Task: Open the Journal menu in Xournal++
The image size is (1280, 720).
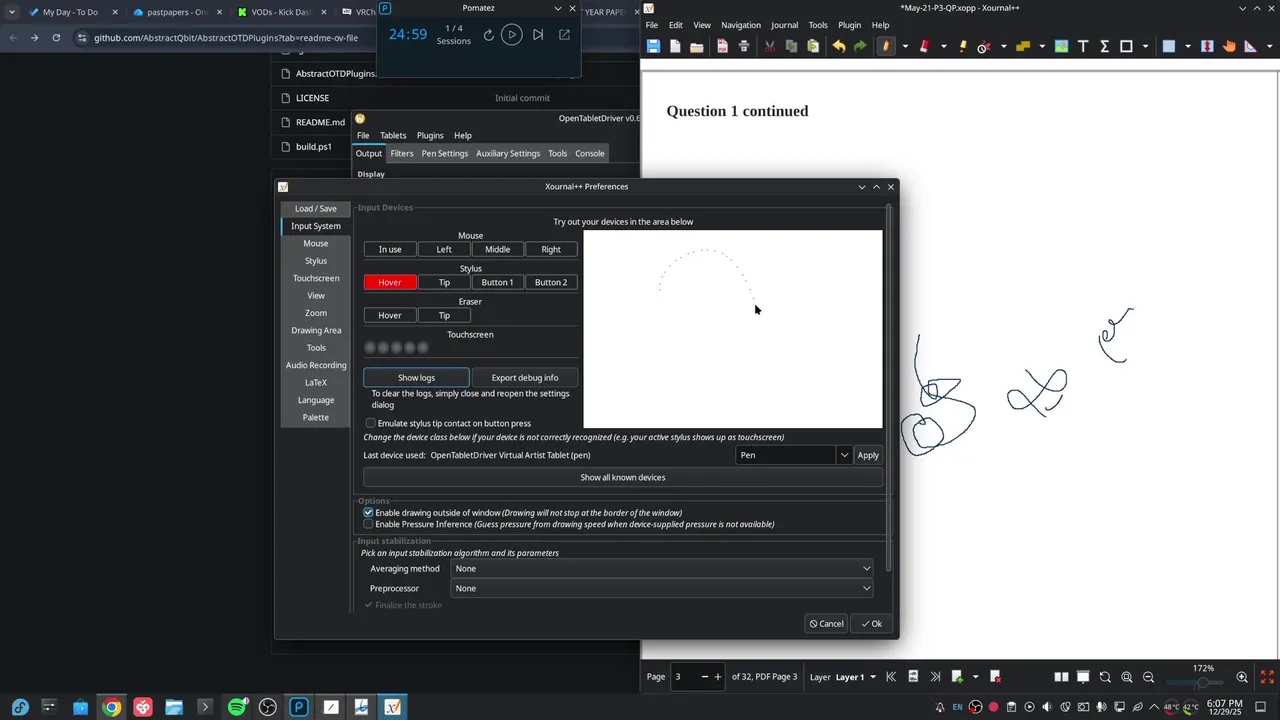Action: tap(784, 25)
